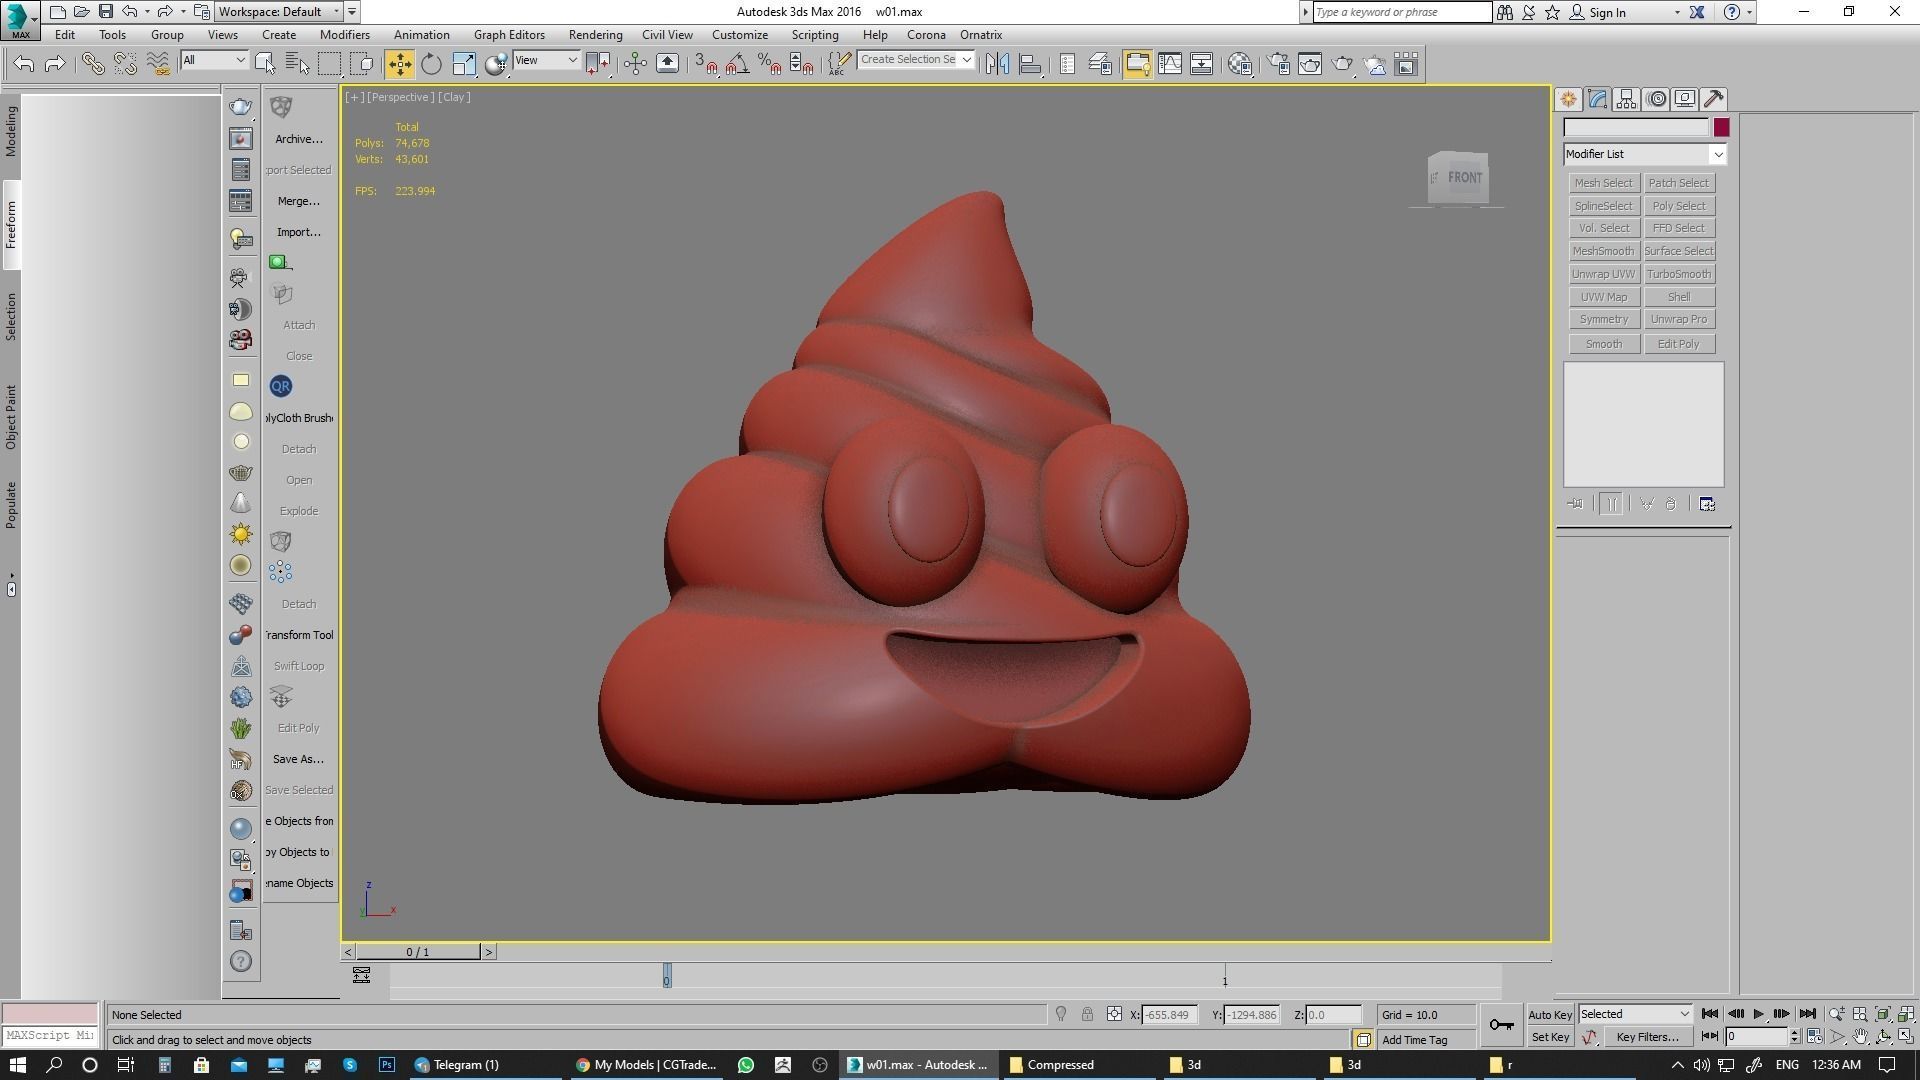Screen dimensions: 1920x1080
Task: Open the Modifiers menu
Action: coord(345,34)
